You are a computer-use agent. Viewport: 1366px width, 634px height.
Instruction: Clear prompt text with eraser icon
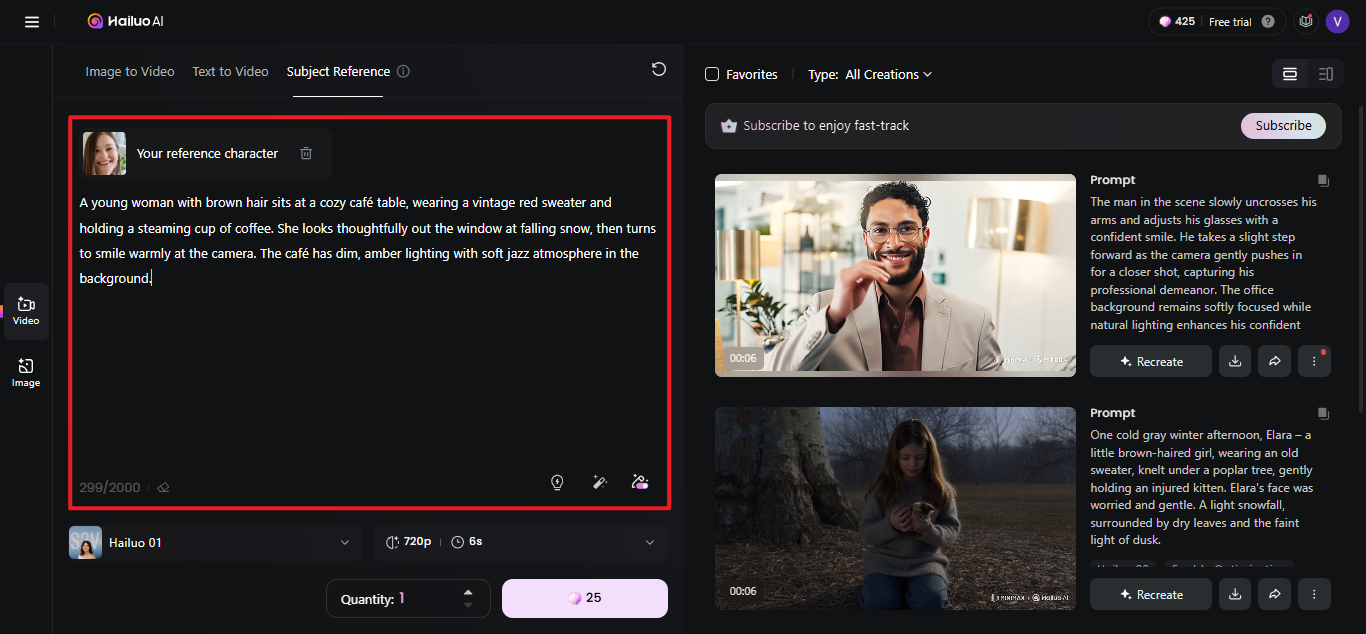(163, 488)
